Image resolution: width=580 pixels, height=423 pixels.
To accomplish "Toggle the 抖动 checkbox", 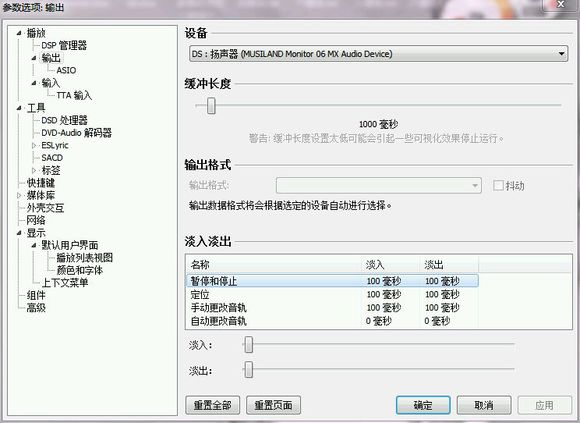I will click(498, 185).
